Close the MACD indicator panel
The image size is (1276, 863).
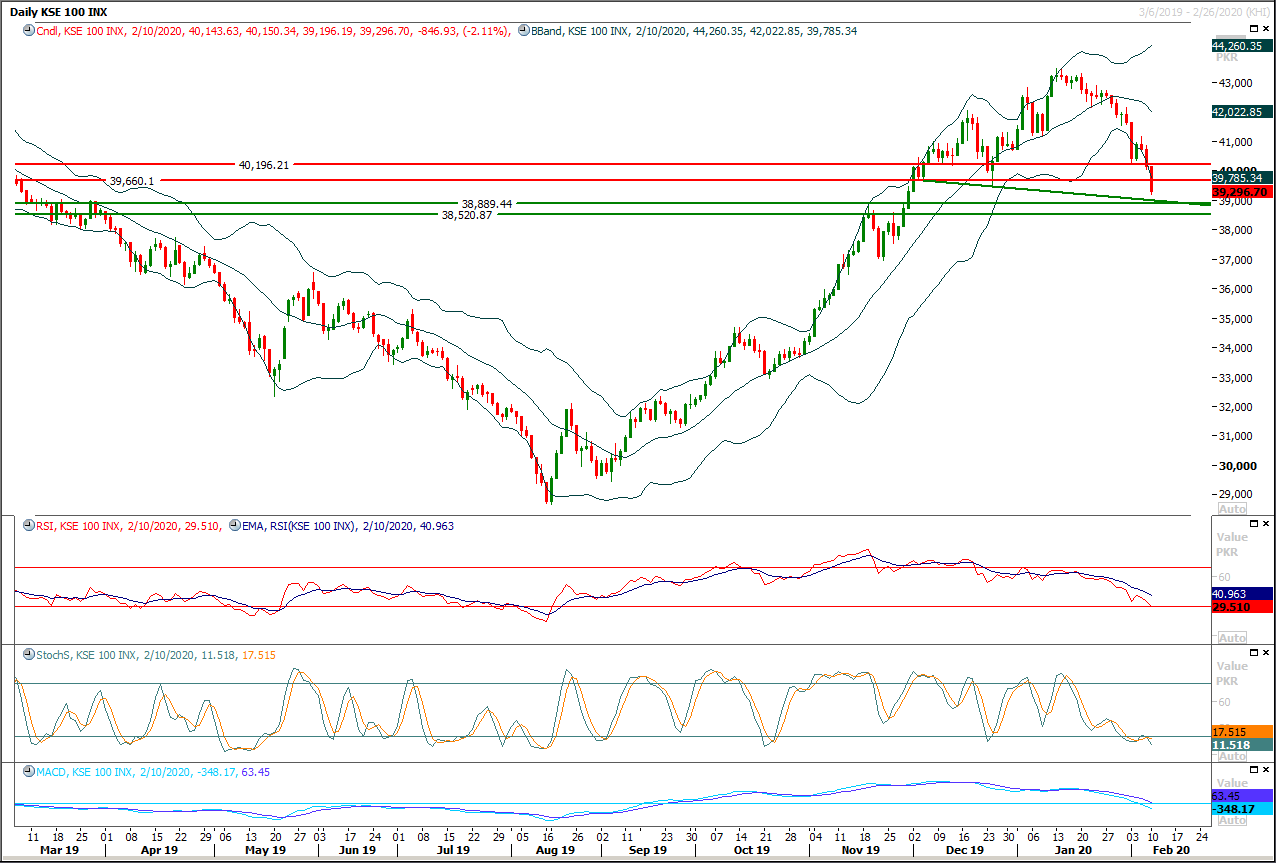(x=1267, y=771)
